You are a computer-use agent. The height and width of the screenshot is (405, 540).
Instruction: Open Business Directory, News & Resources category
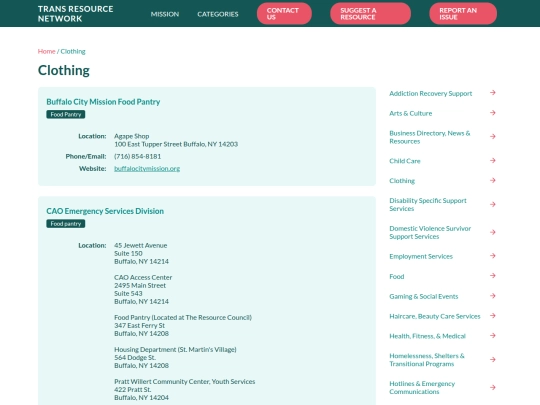point(430,137)
